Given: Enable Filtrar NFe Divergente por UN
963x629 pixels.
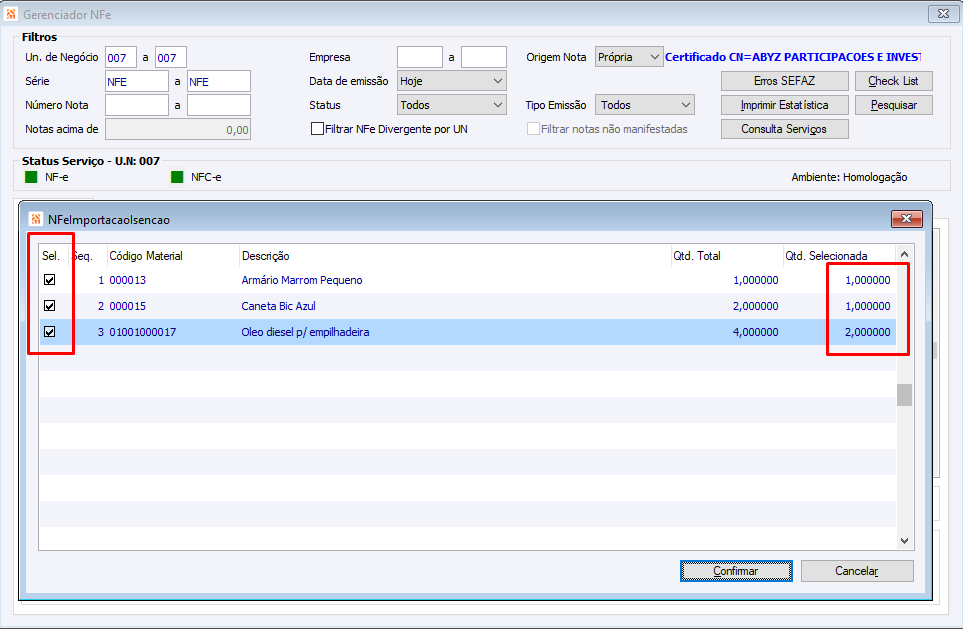Looking at the screenshot, I should click(x=317, y=128).
